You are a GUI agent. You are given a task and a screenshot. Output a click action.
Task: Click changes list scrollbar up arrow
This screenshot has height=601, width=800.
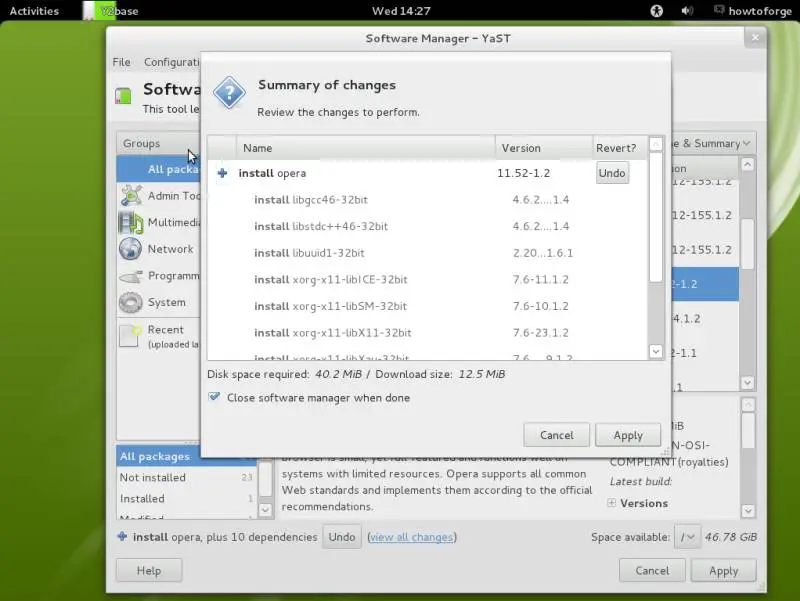click(x=656, y=144)
